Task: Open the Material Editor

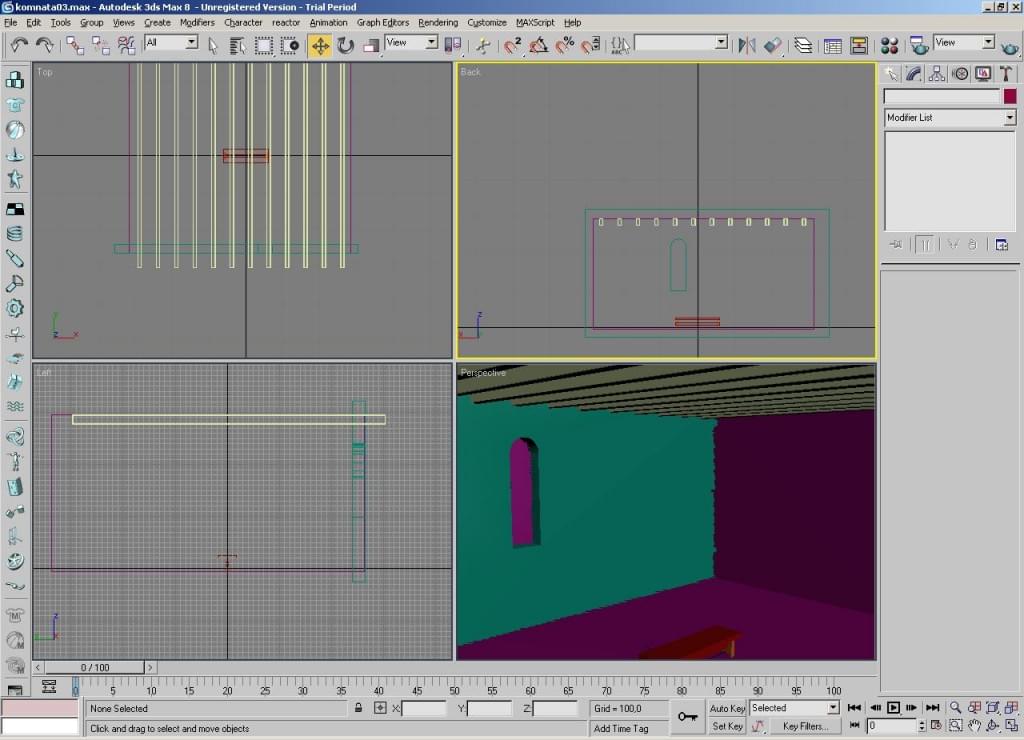Action: tap(889, 45)
